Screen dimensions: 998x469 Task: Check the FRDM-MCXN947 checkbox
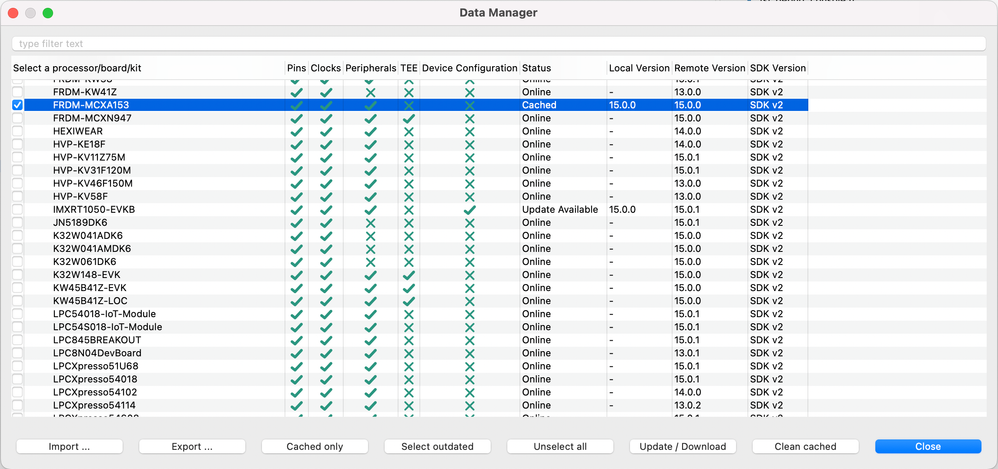(18, 118)
